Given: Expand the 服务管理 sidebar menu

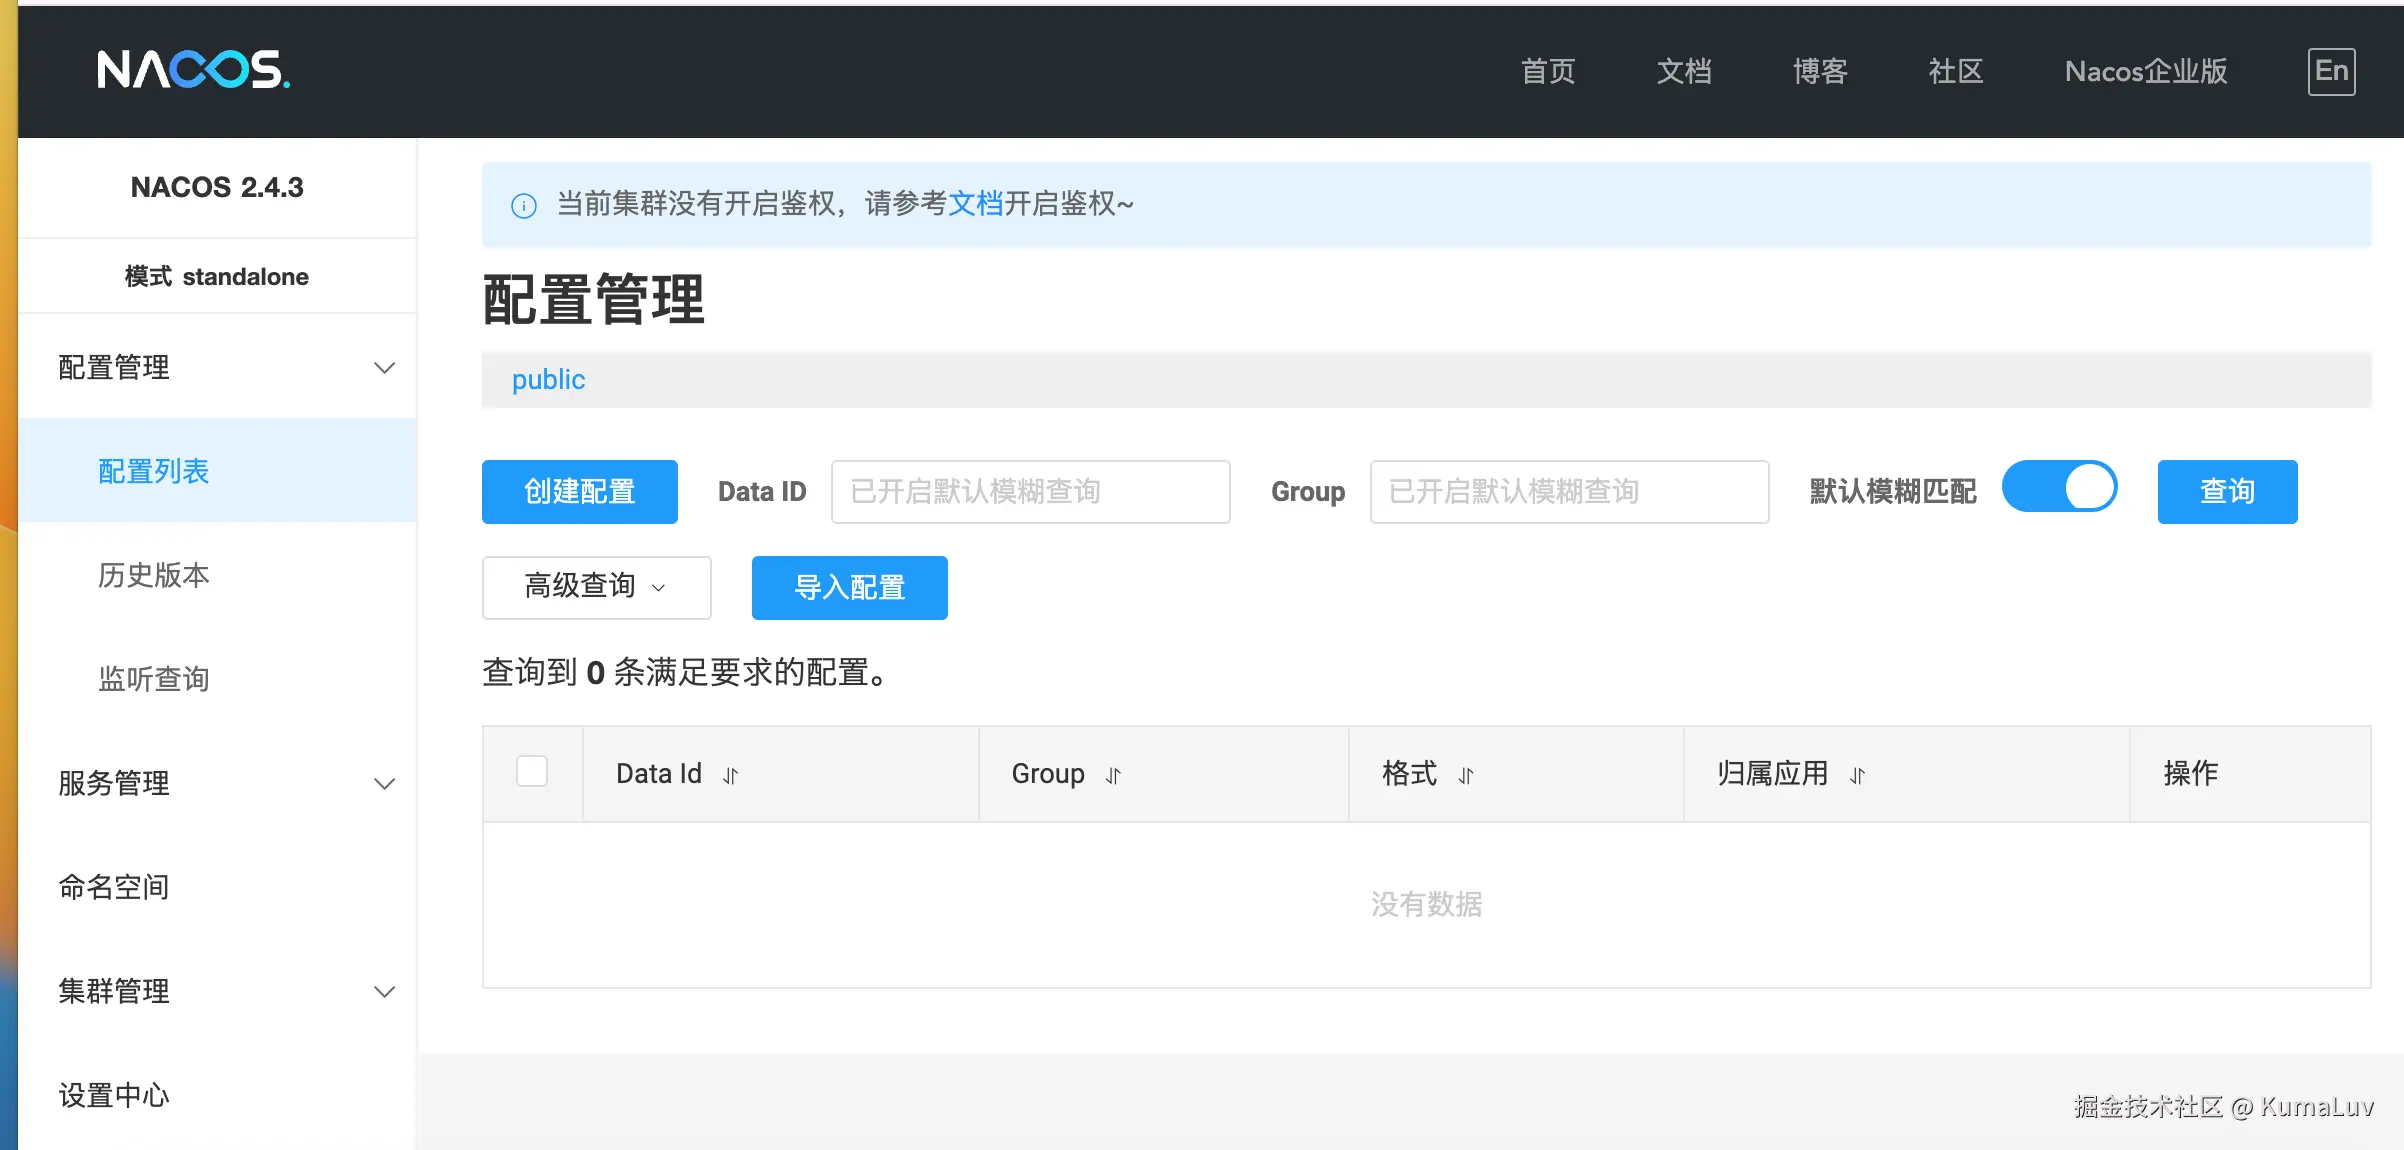Looking at the screenshot, I should point(384,784).
